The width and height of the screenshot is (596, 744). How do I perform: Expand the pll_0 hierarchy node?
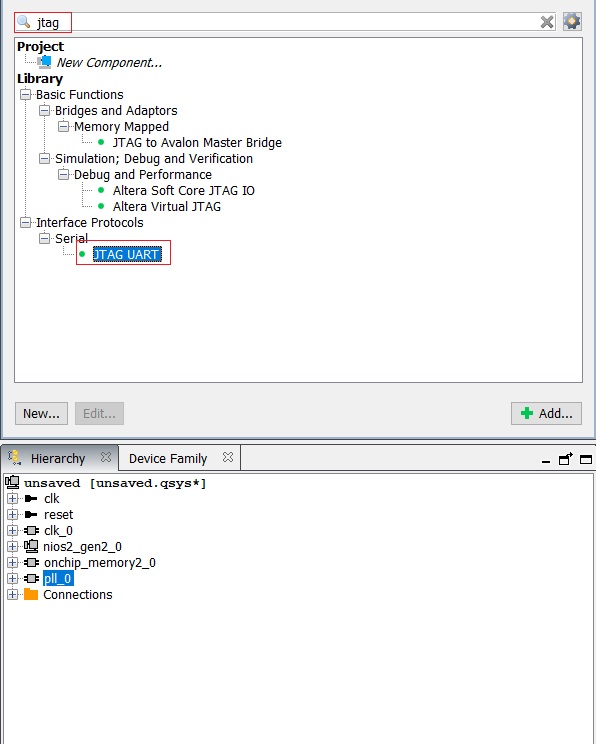pos(13,578)
